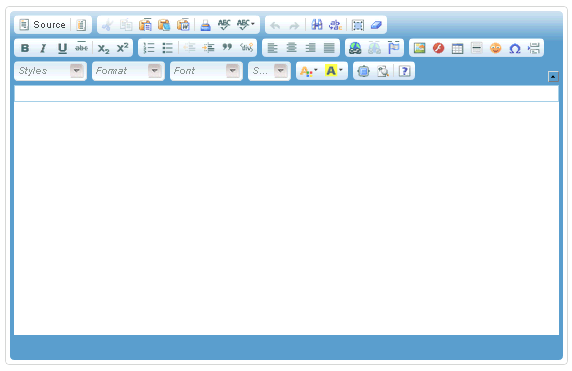This screenshot has width=572, height=371.
Task: Toggle underline formatting
Action: coord(62,48)
